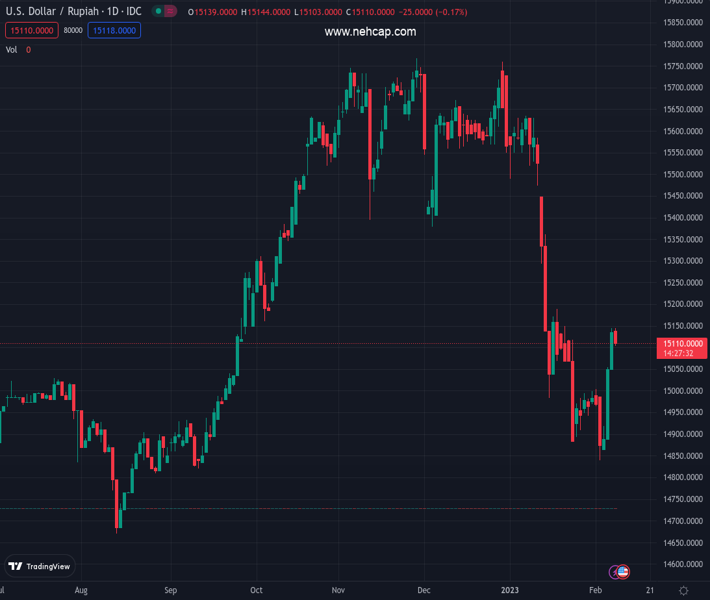Click the 2023 label on time axis
The image size is (710, 600).
click(x=510, y=590)
